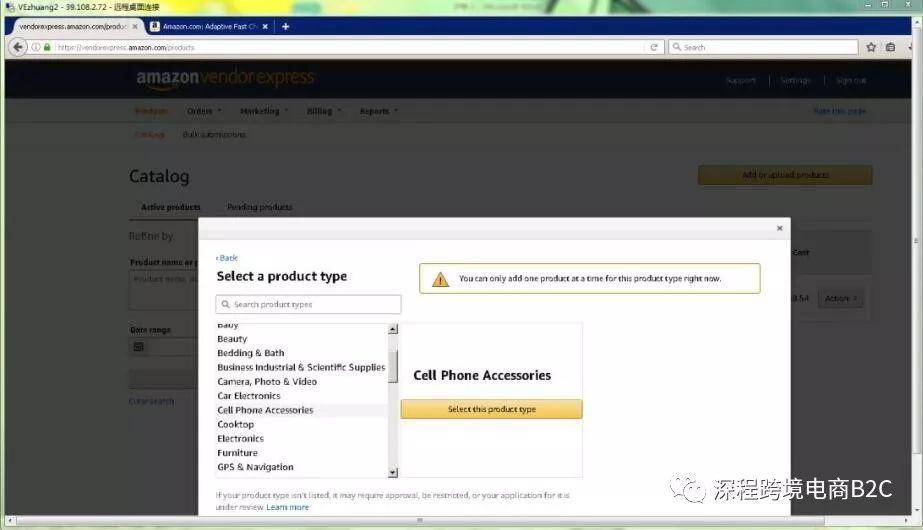Close the product type dialog with X
This screenshot has width=923, height=530.
coord(779,228)
